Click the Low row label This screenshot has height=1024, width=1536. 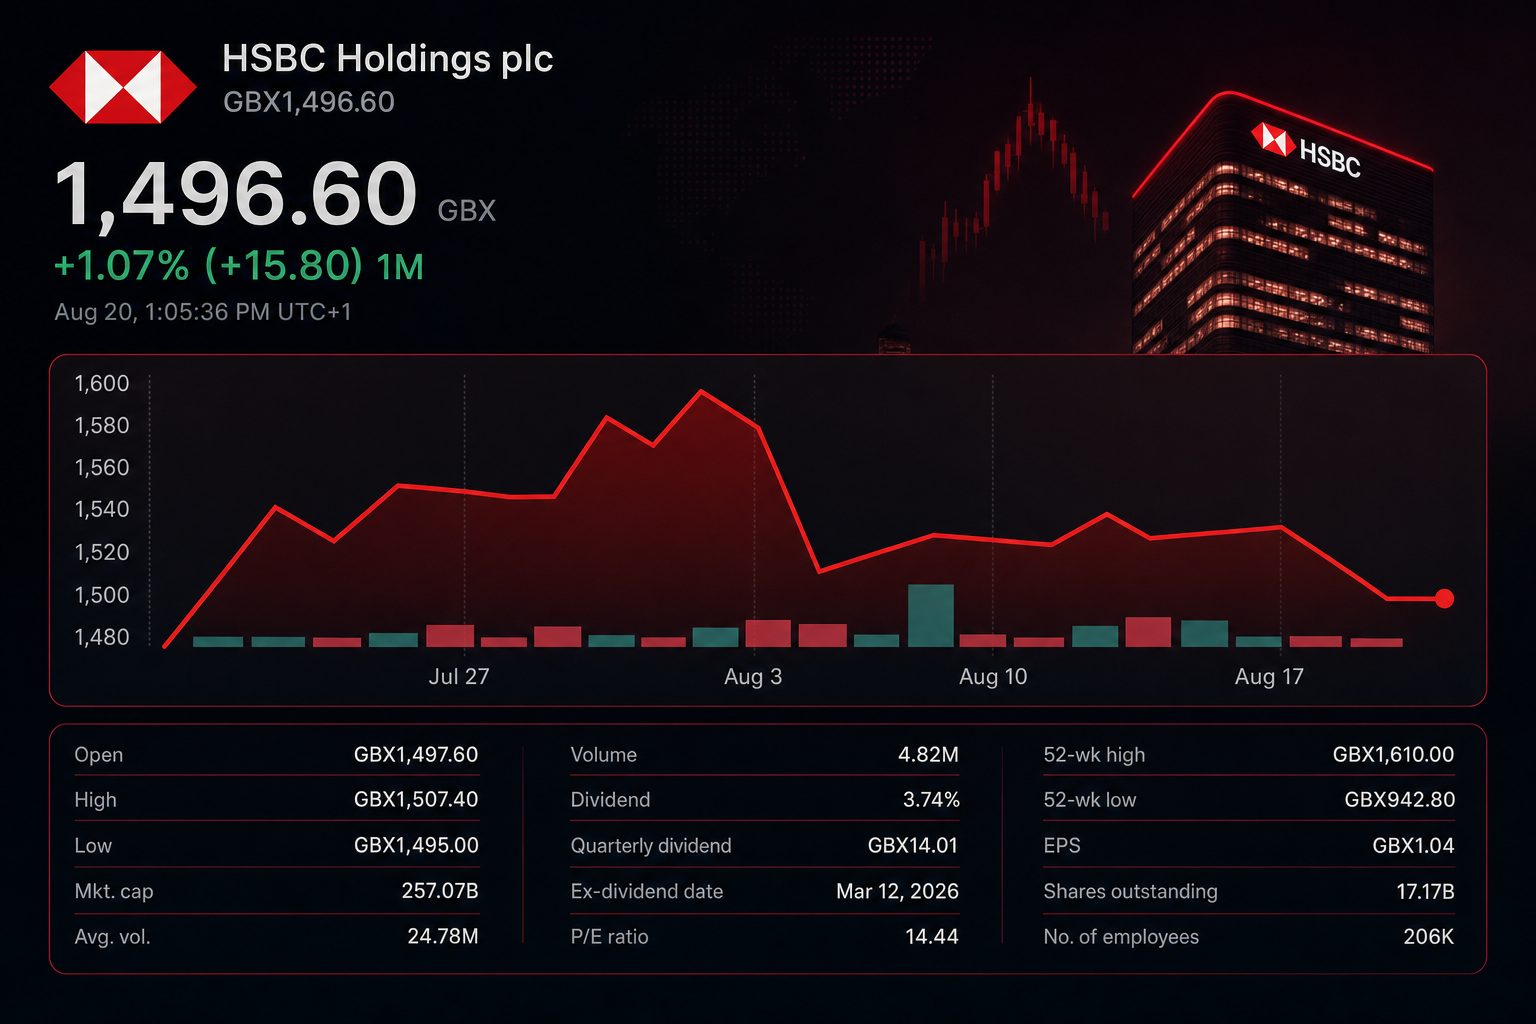pos(93,846)
